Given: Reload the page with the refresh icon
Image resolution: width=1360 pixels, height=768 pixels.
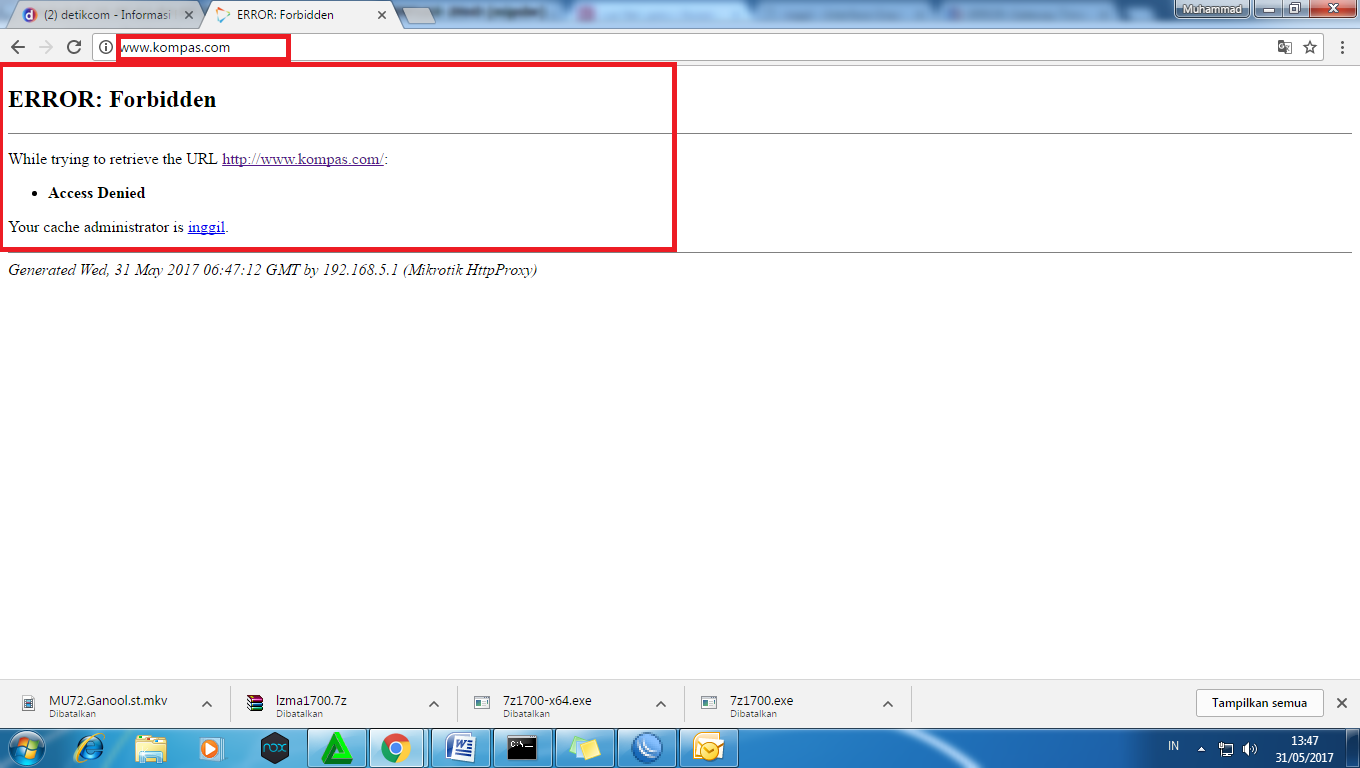Looking at the screenshot, I should (74, 47).
